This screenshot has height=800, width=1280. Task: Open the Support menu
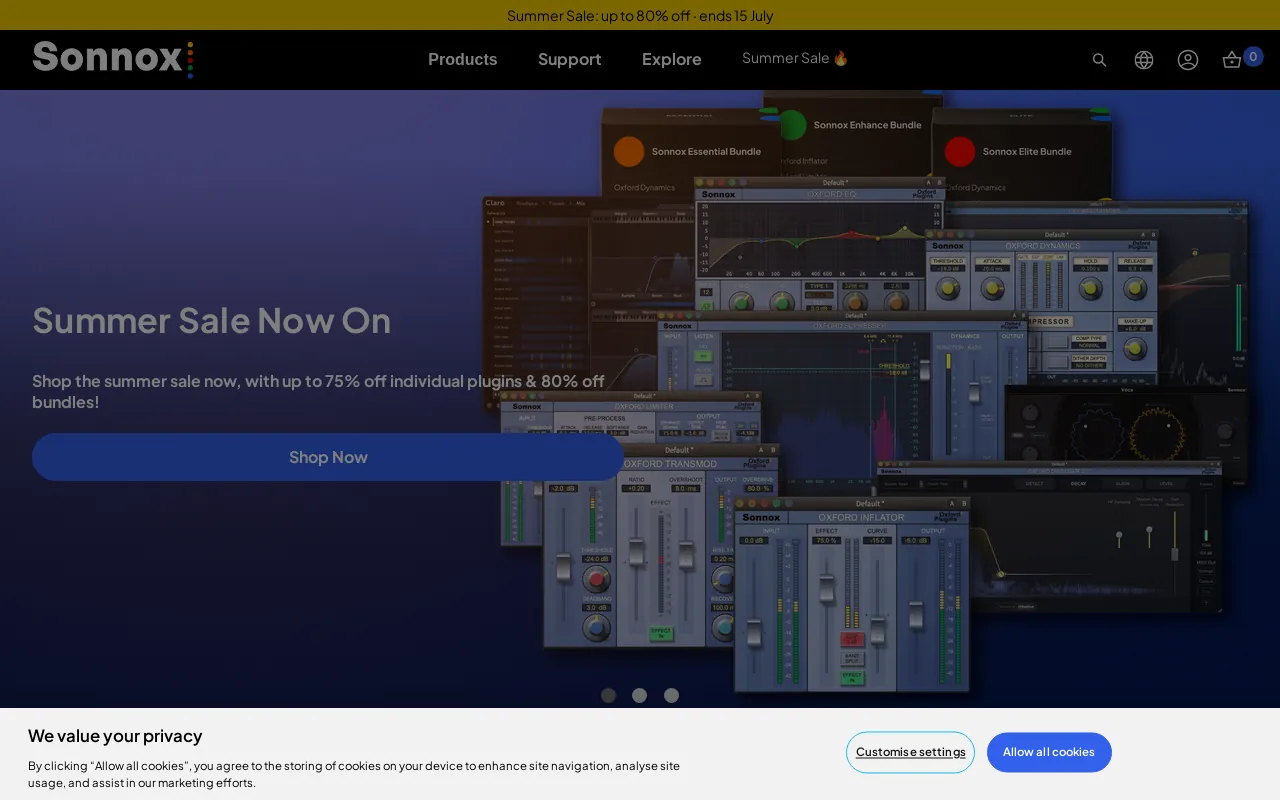[x=569, y=59]
